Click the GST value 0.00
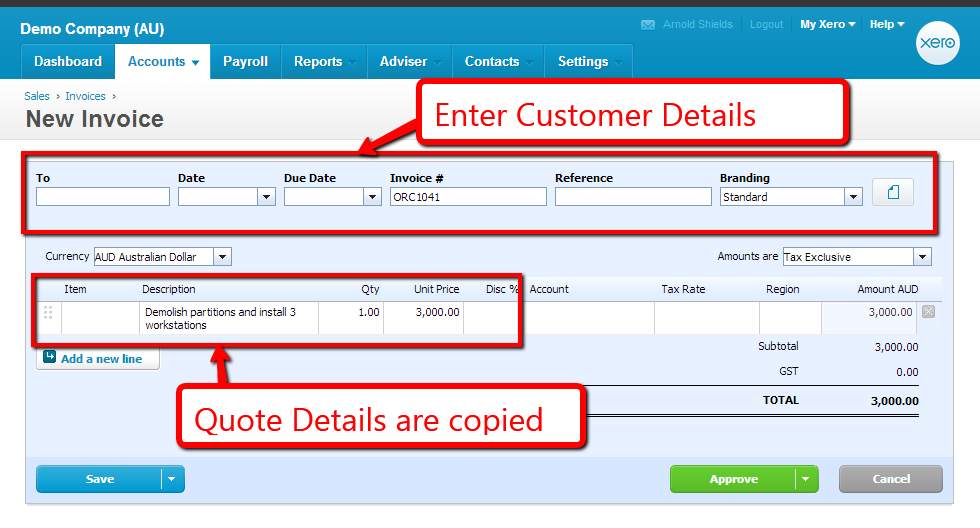Image resolution: width=980 pixels, height=528 pixels. 907,372
